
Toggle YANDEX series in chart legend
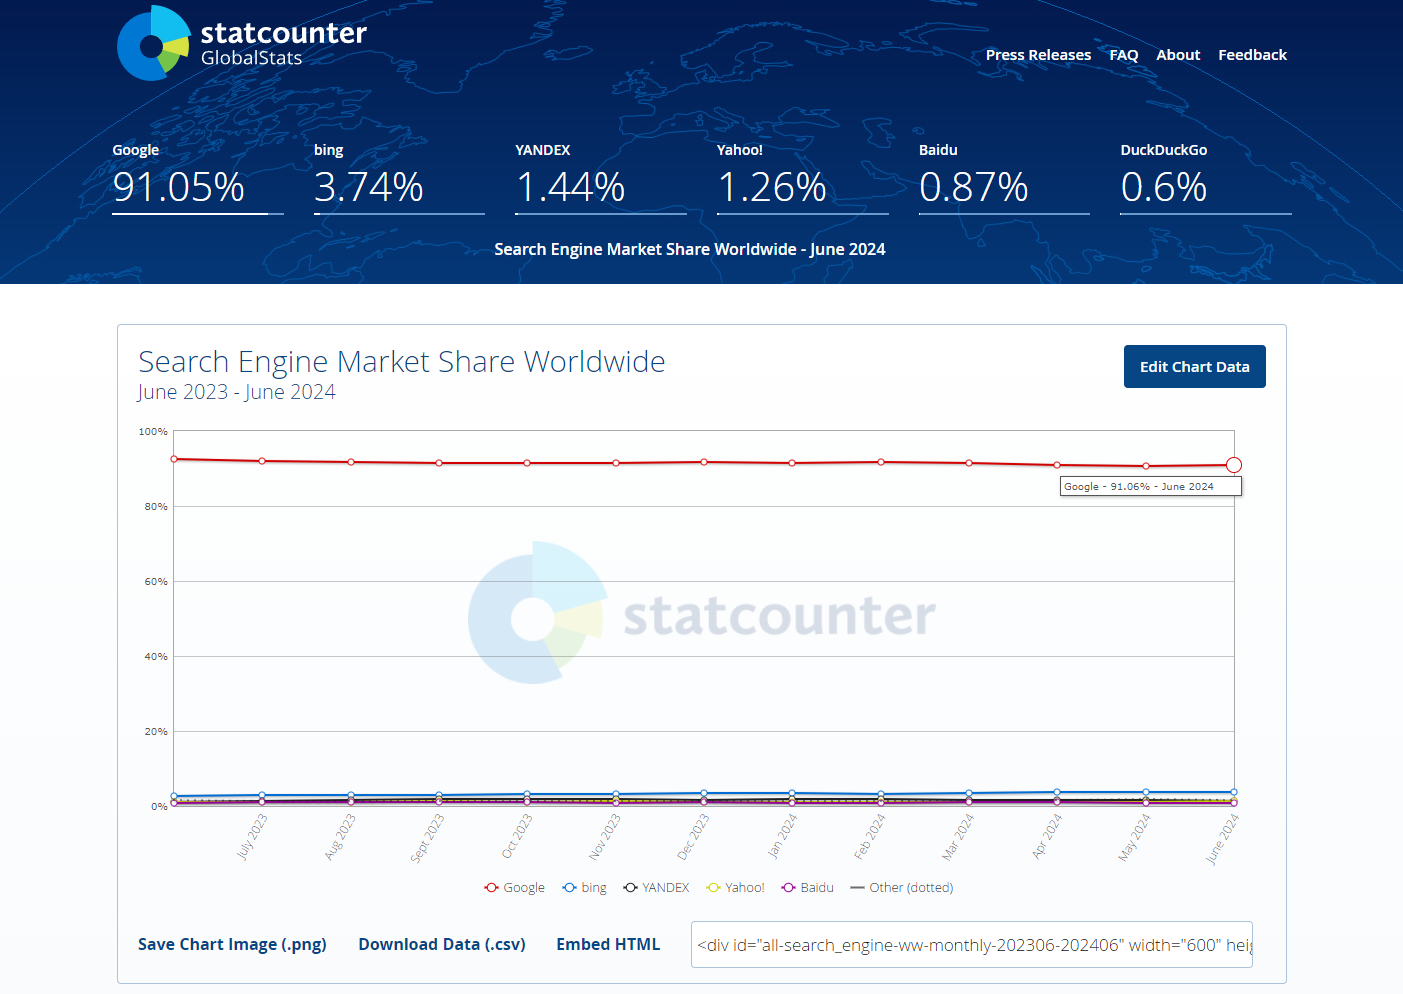pos(656,888)
